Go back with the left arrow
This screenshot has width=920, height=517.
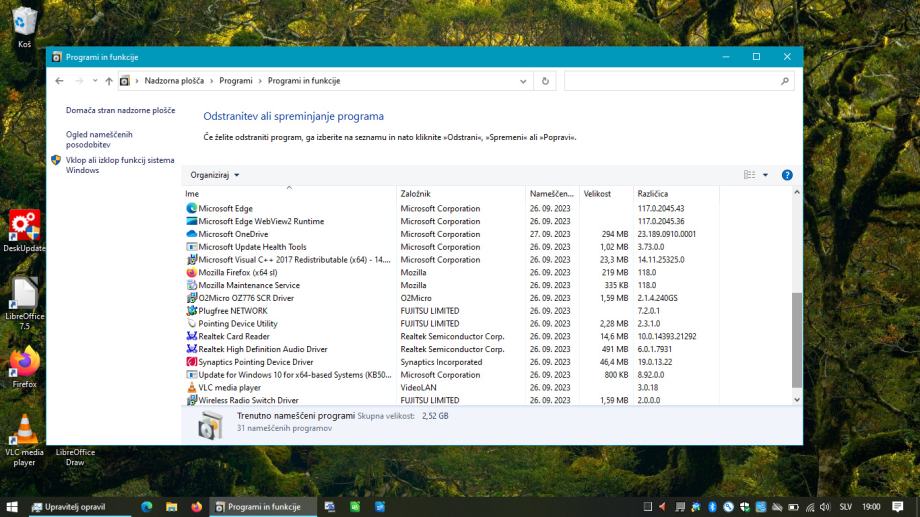[x=59, y=81]
